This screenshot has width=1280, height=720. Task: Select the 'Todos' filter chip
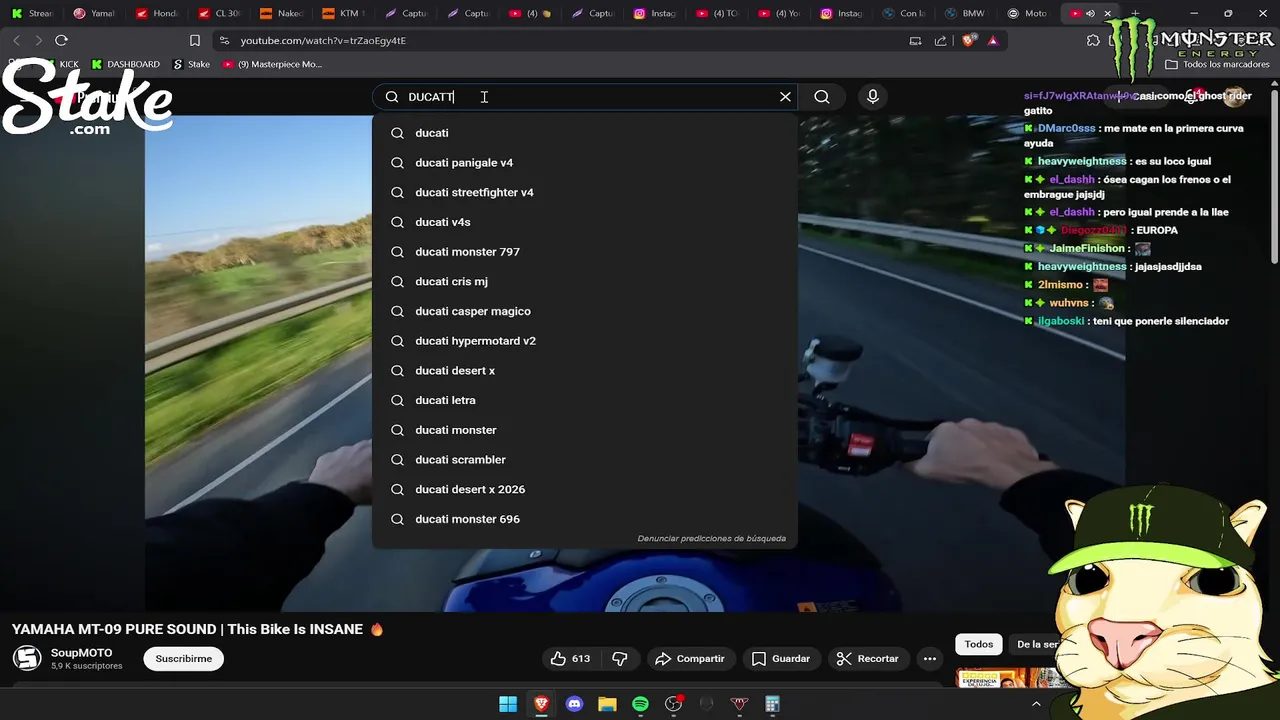coord(979,644)
